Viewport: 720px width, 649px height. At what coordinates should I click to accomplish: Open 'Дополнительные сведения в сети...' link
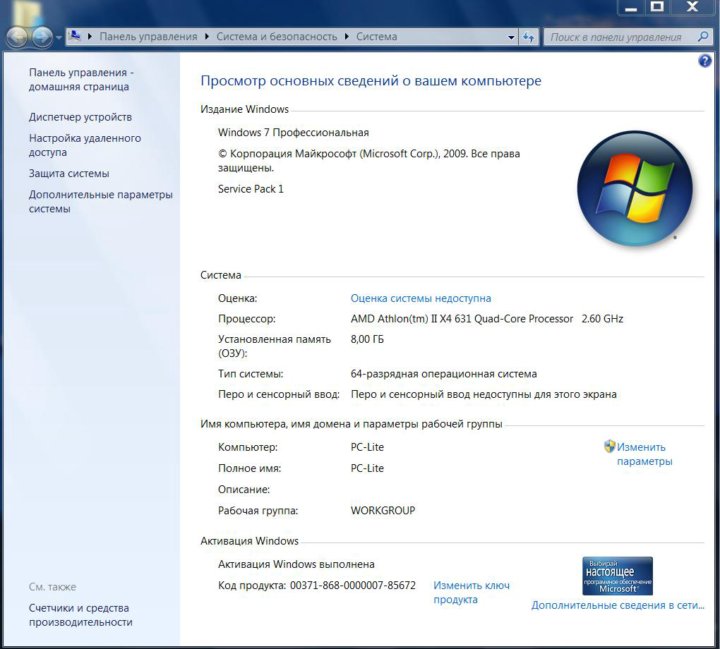coord(618,605)
